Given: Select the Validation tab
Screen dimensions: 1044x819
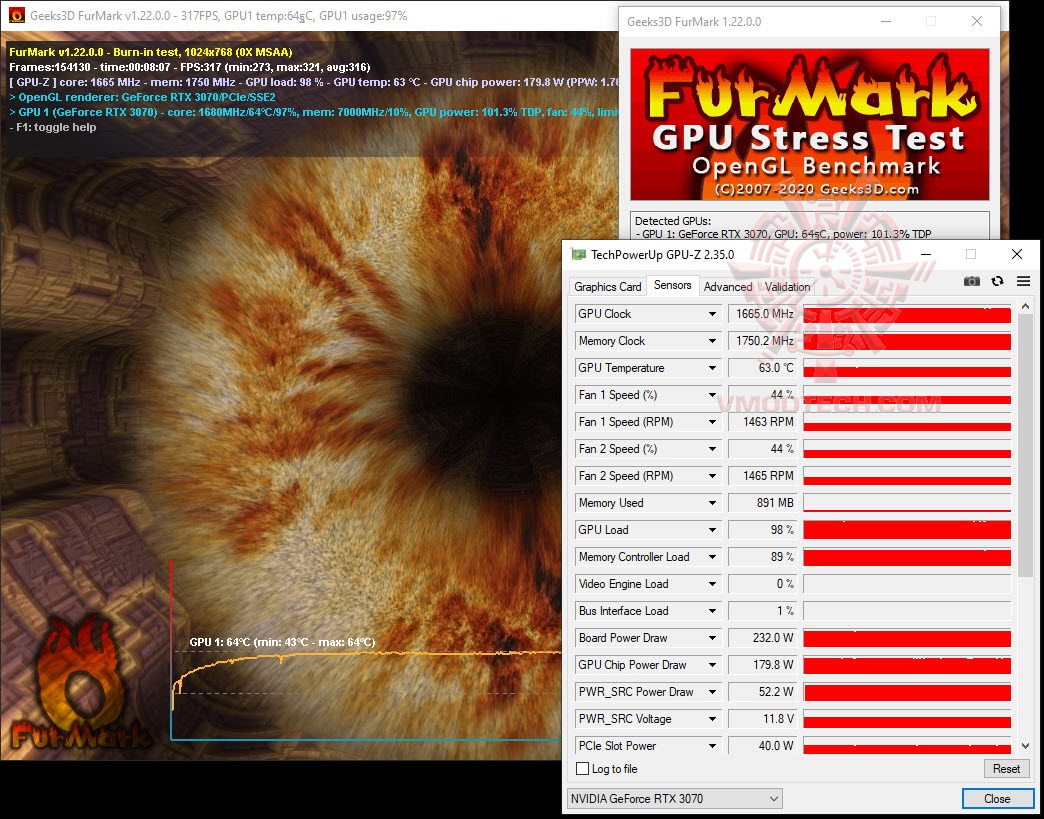Looking at the screenshot, I should tap(787, 286).
